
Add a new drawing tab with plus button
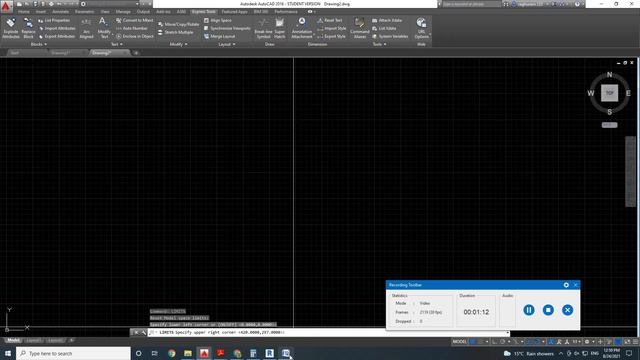pos(136,53)
